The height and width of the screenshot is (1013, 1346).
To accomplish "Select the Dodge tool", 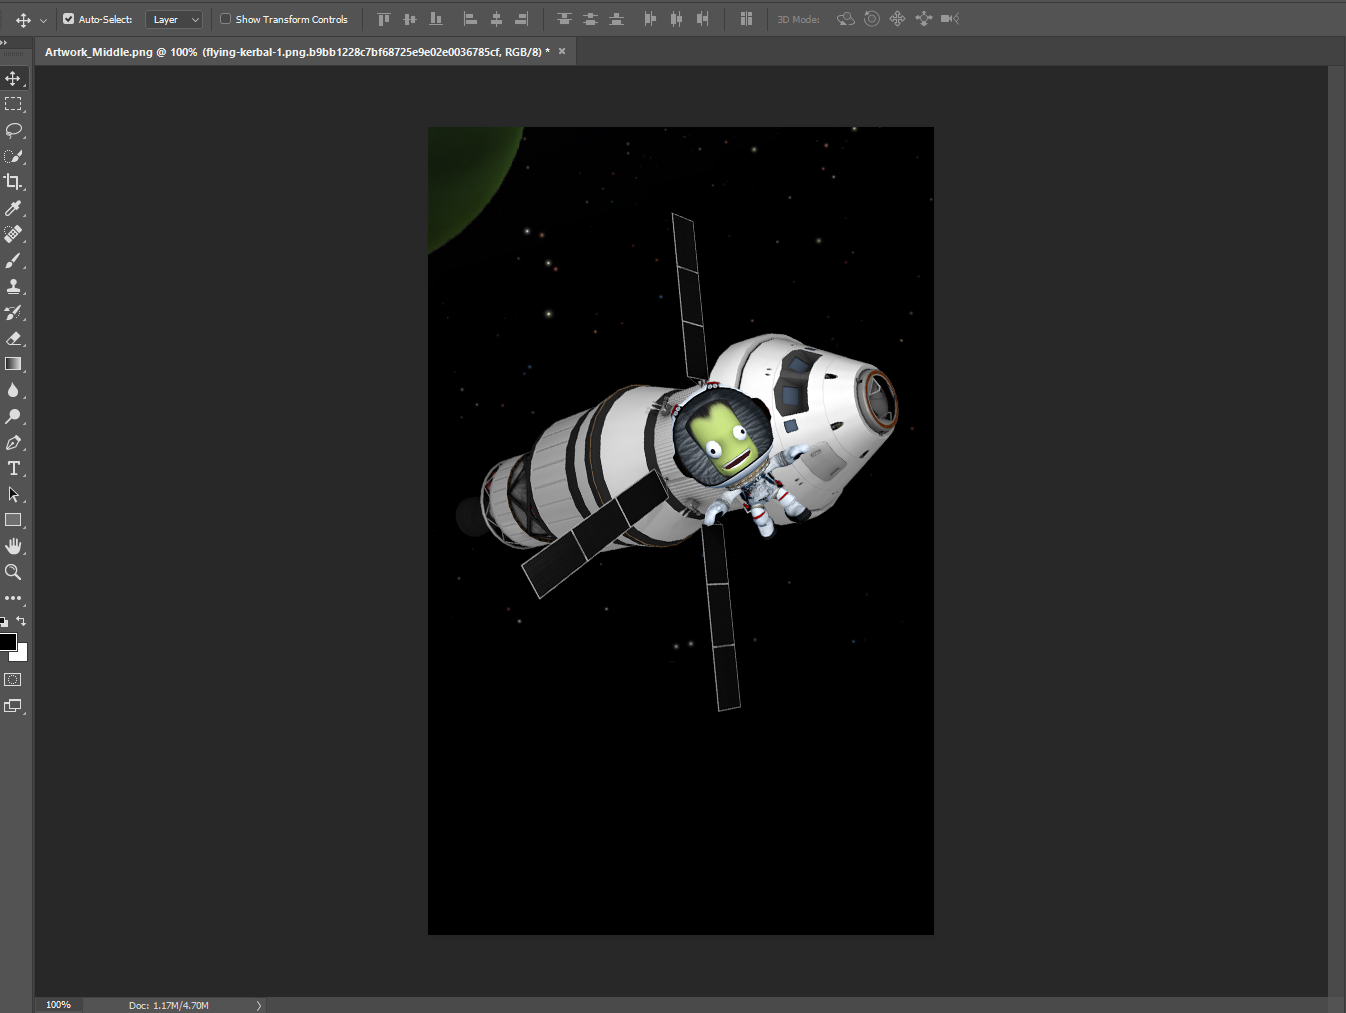I will [x=13, y=416].
